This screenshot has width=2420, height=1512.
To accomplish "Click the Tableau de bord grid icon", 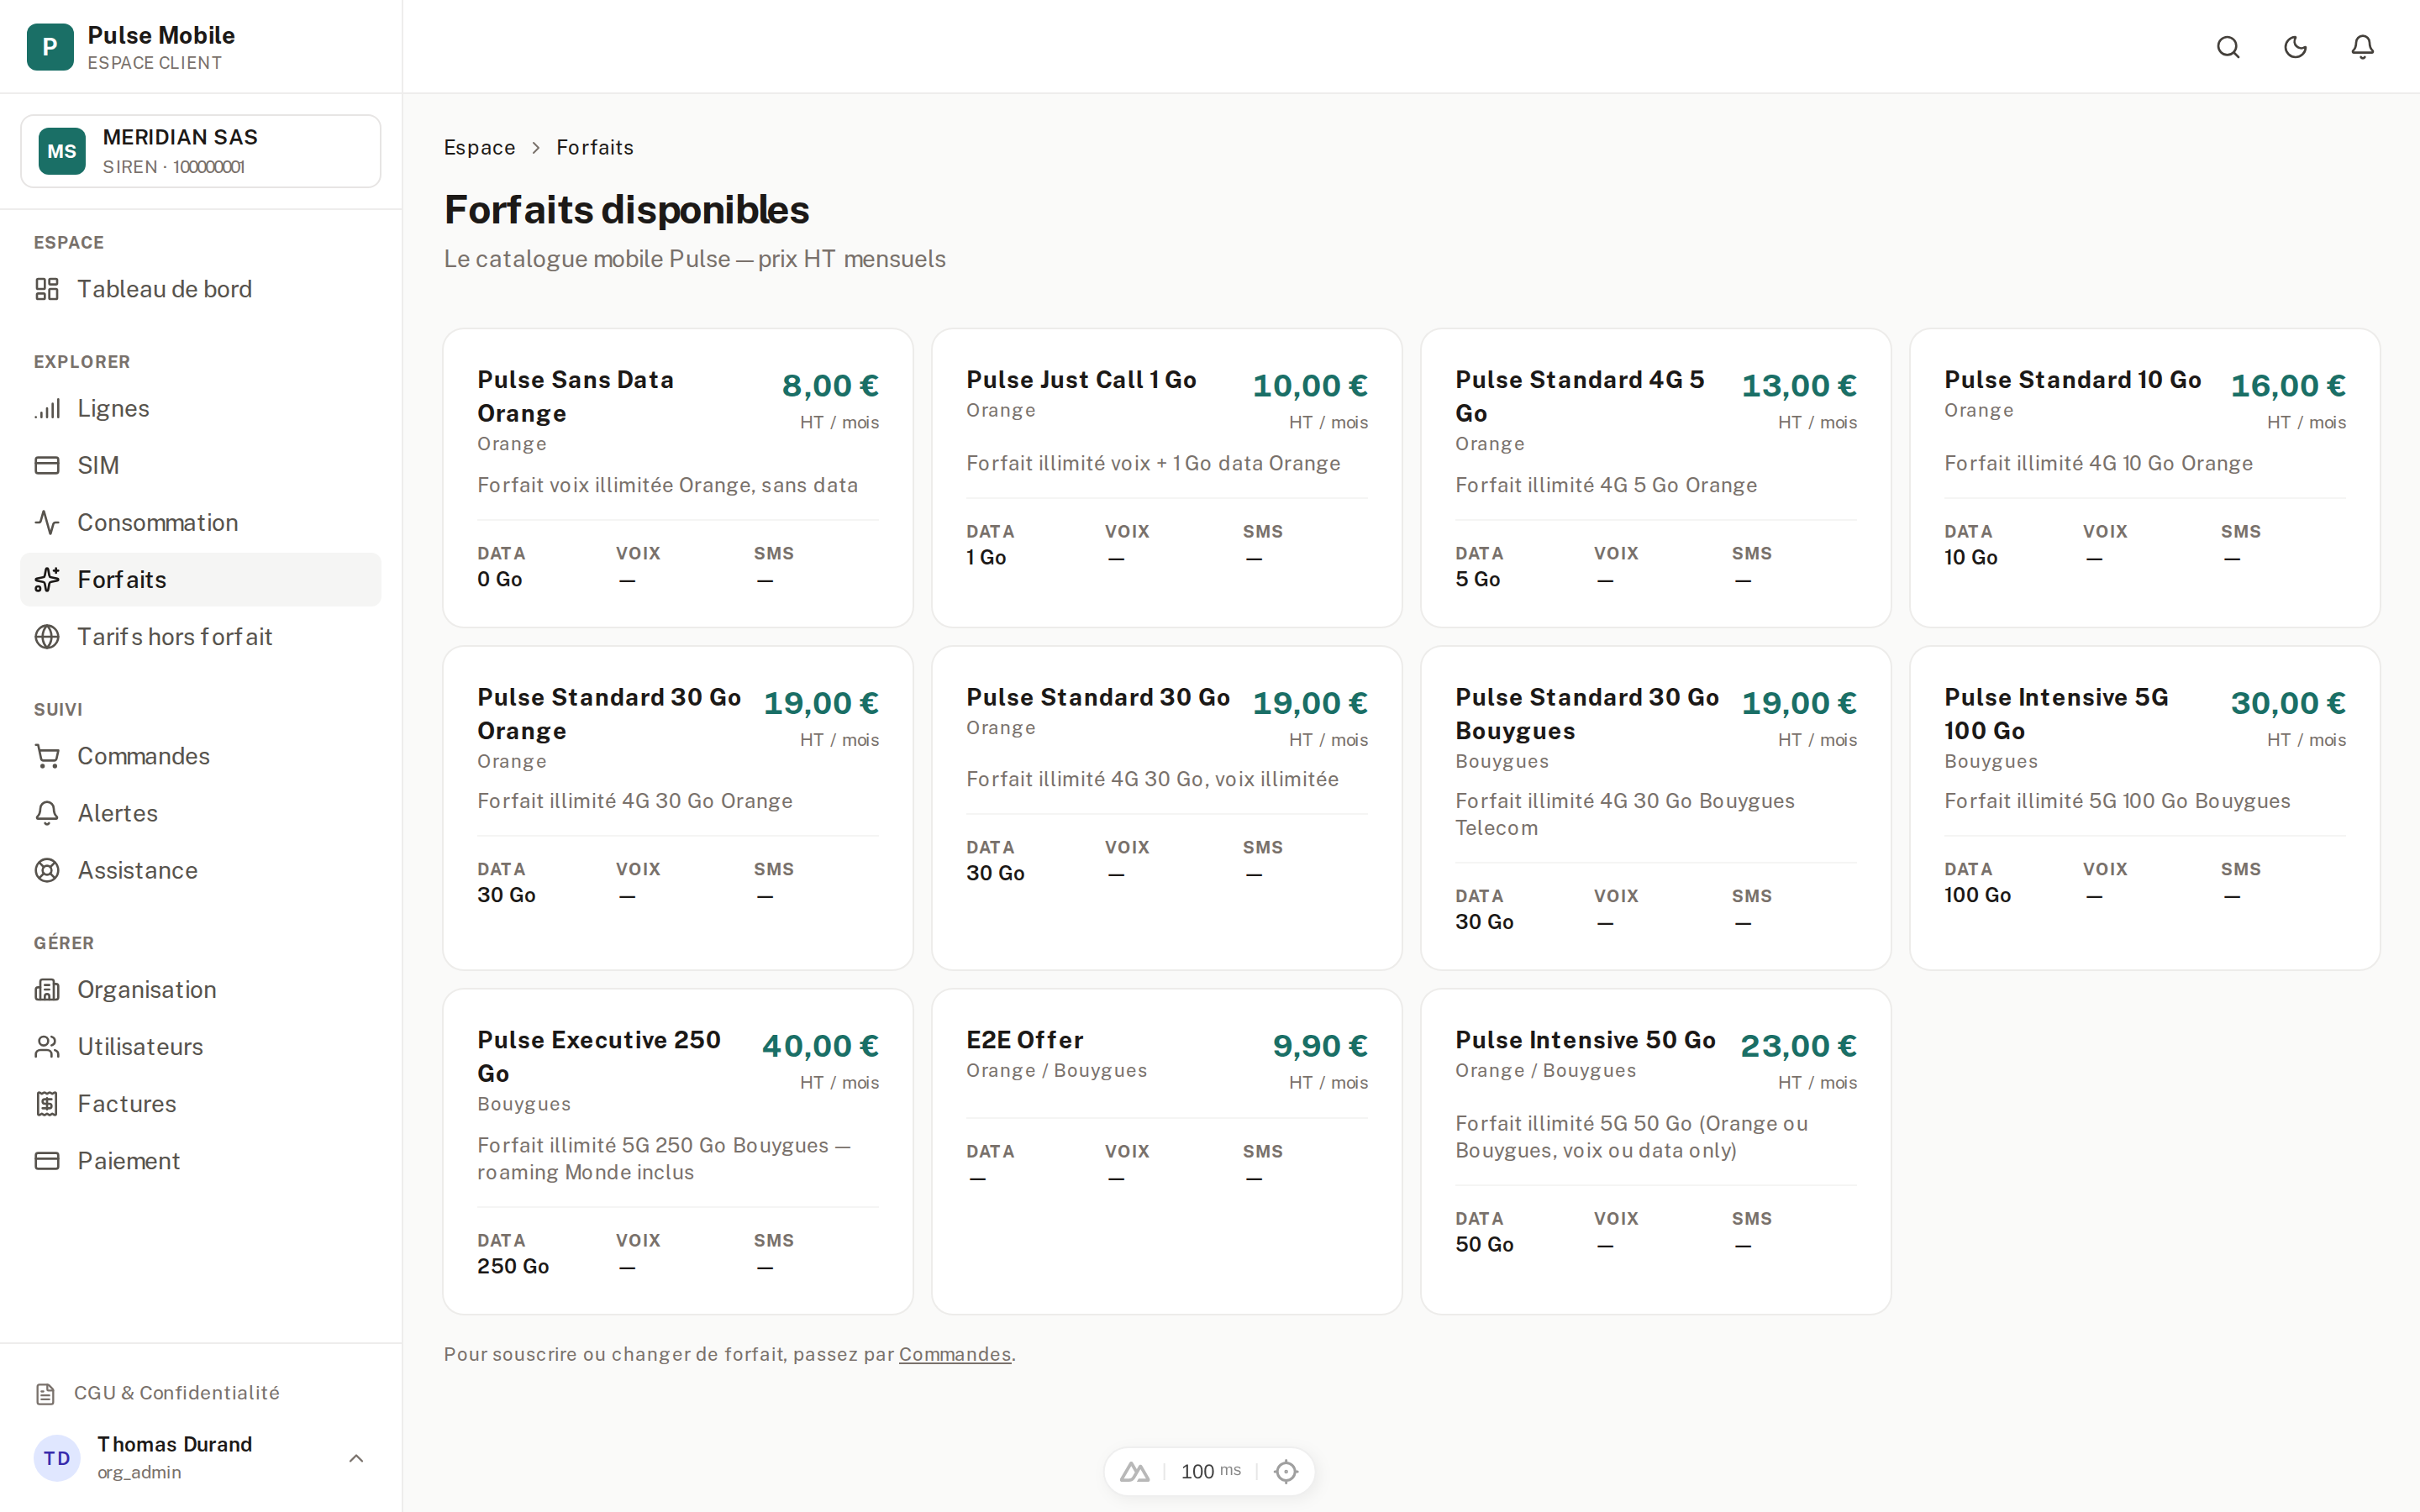I will pyautogui.click(x=47, y=289).
